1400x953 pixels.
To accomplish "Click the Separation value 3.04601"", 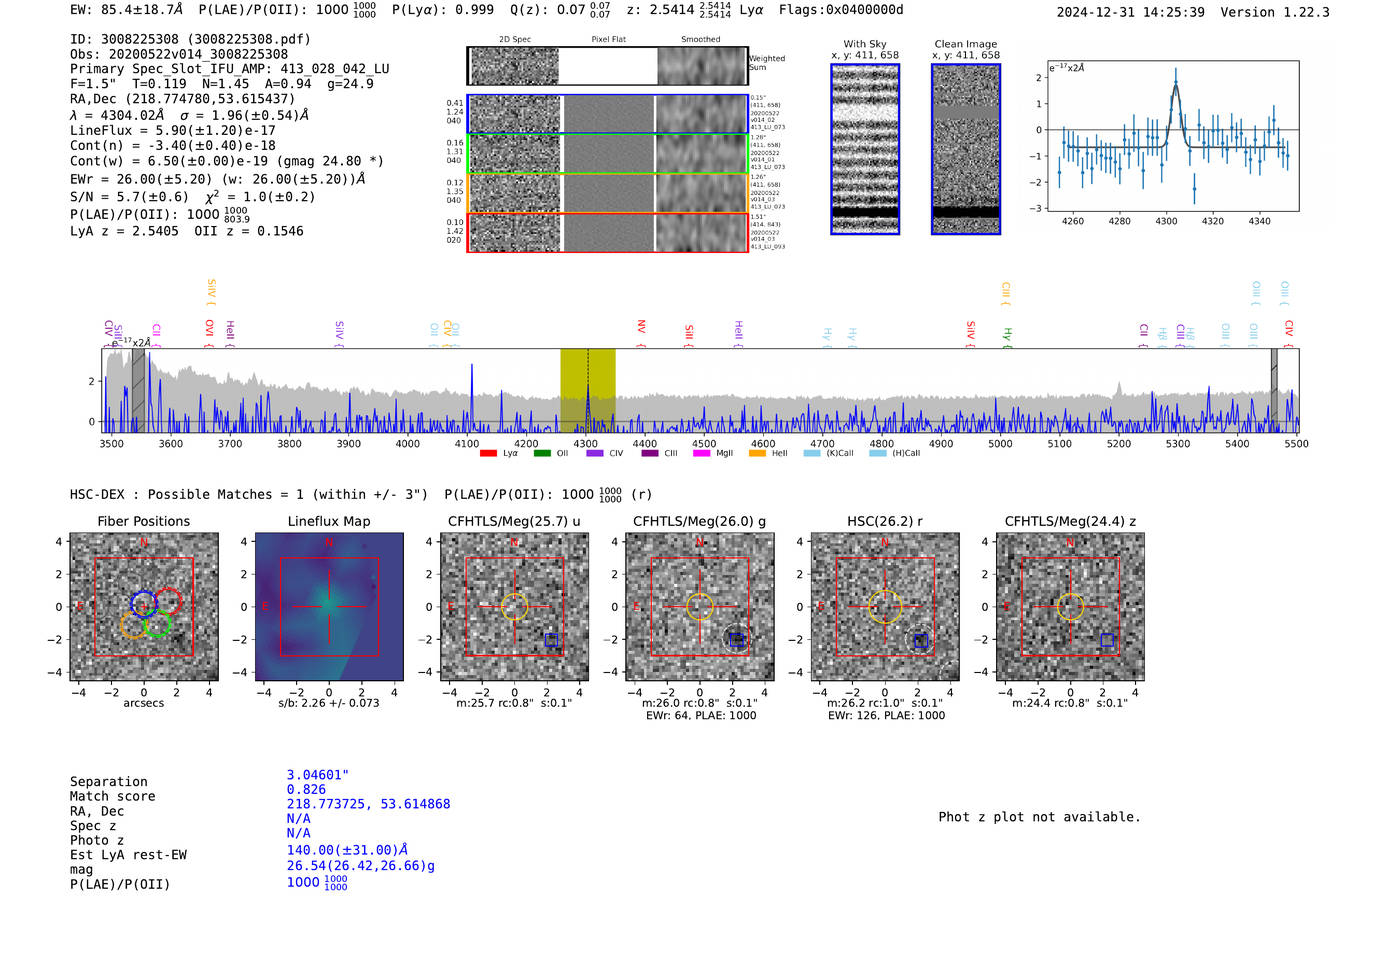I will [318, 775].
